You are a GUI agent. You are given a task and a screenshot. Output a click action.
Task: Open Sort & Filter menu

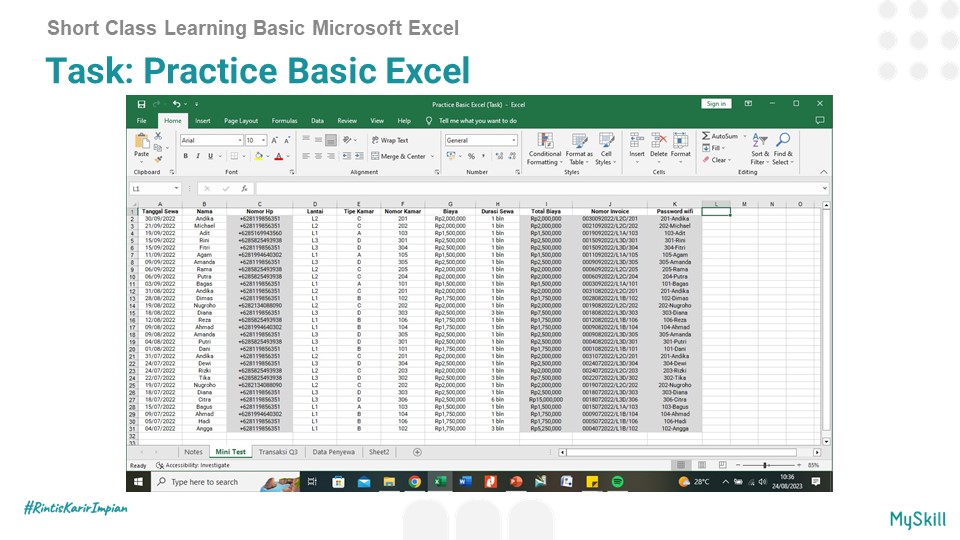coord(760,149)
